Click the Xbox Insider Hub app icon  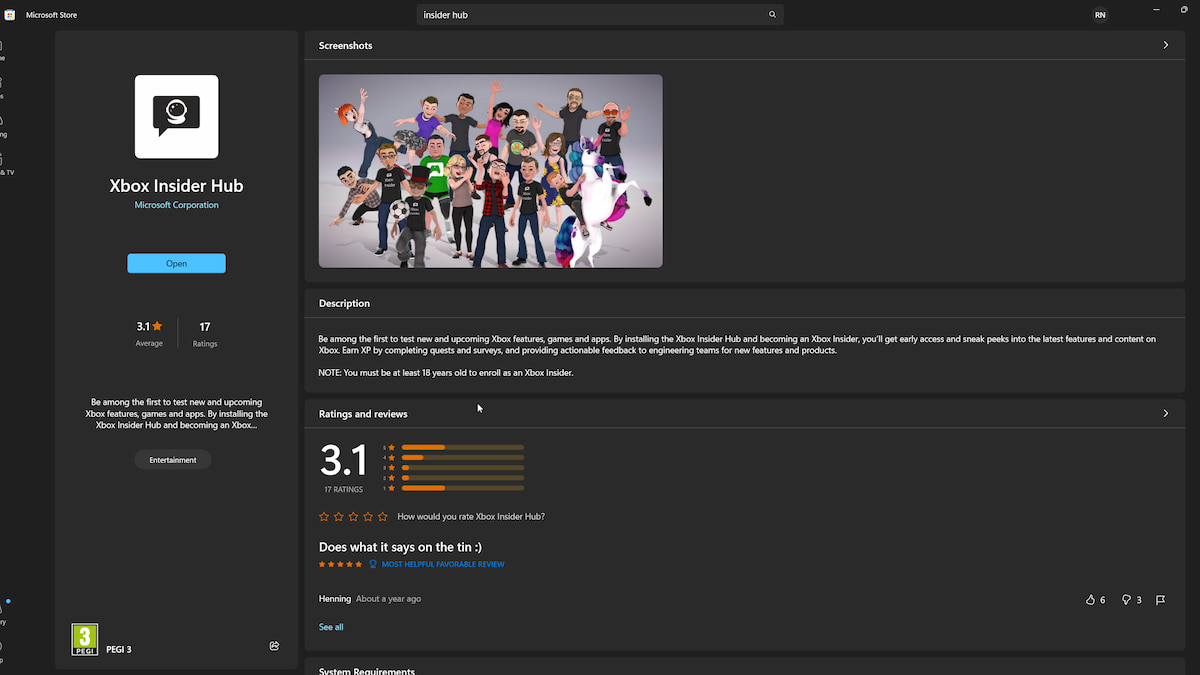click(x=176, y=116)
